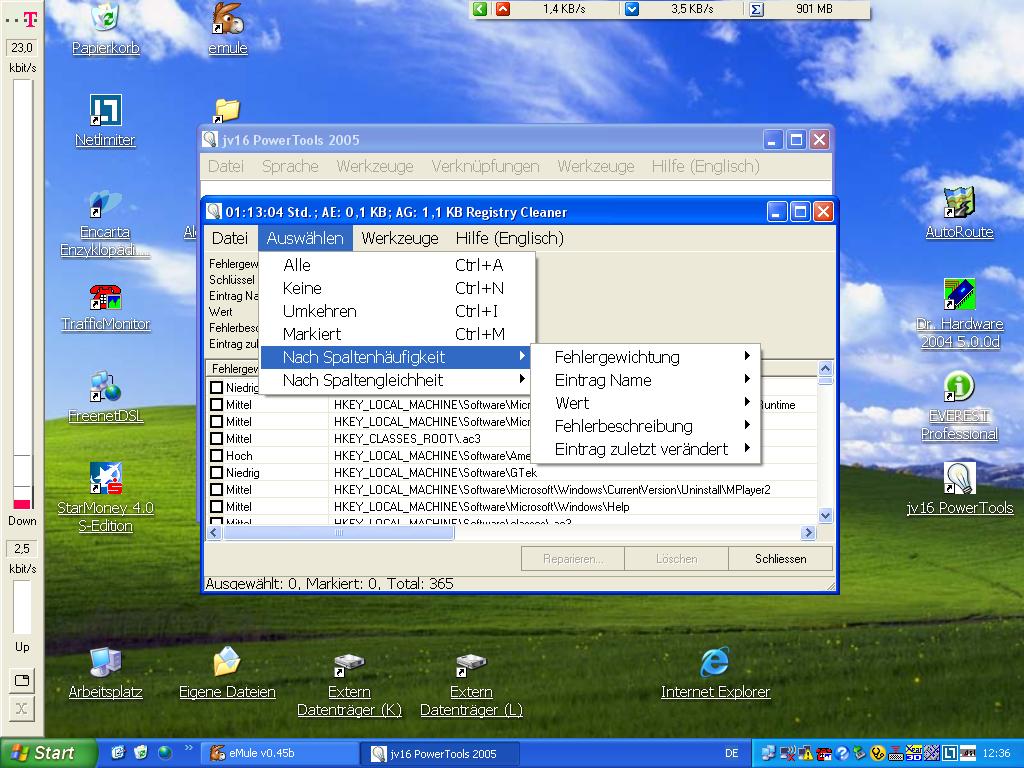Open the Eigene Dateien folder icon

coord(227,673)
